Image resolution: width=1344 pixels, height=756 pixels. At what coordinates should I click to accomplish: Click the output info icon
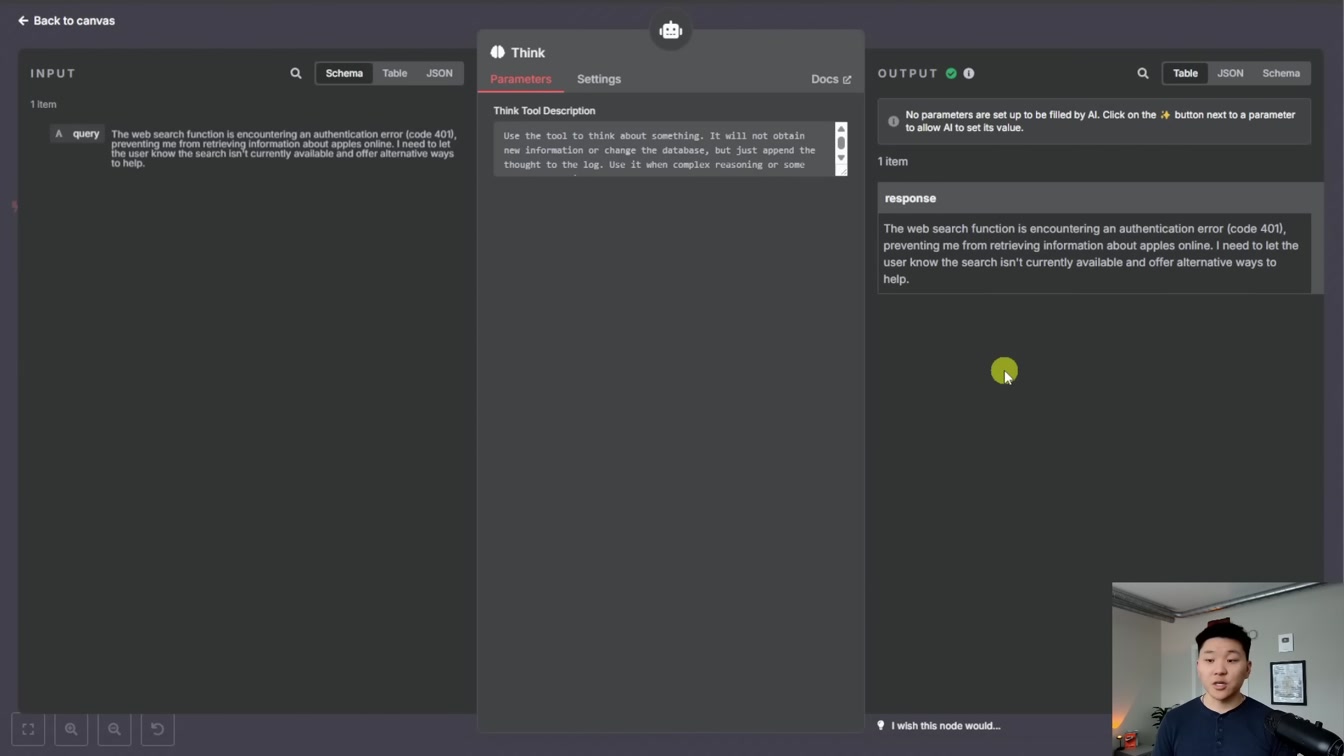click(969, 73)
